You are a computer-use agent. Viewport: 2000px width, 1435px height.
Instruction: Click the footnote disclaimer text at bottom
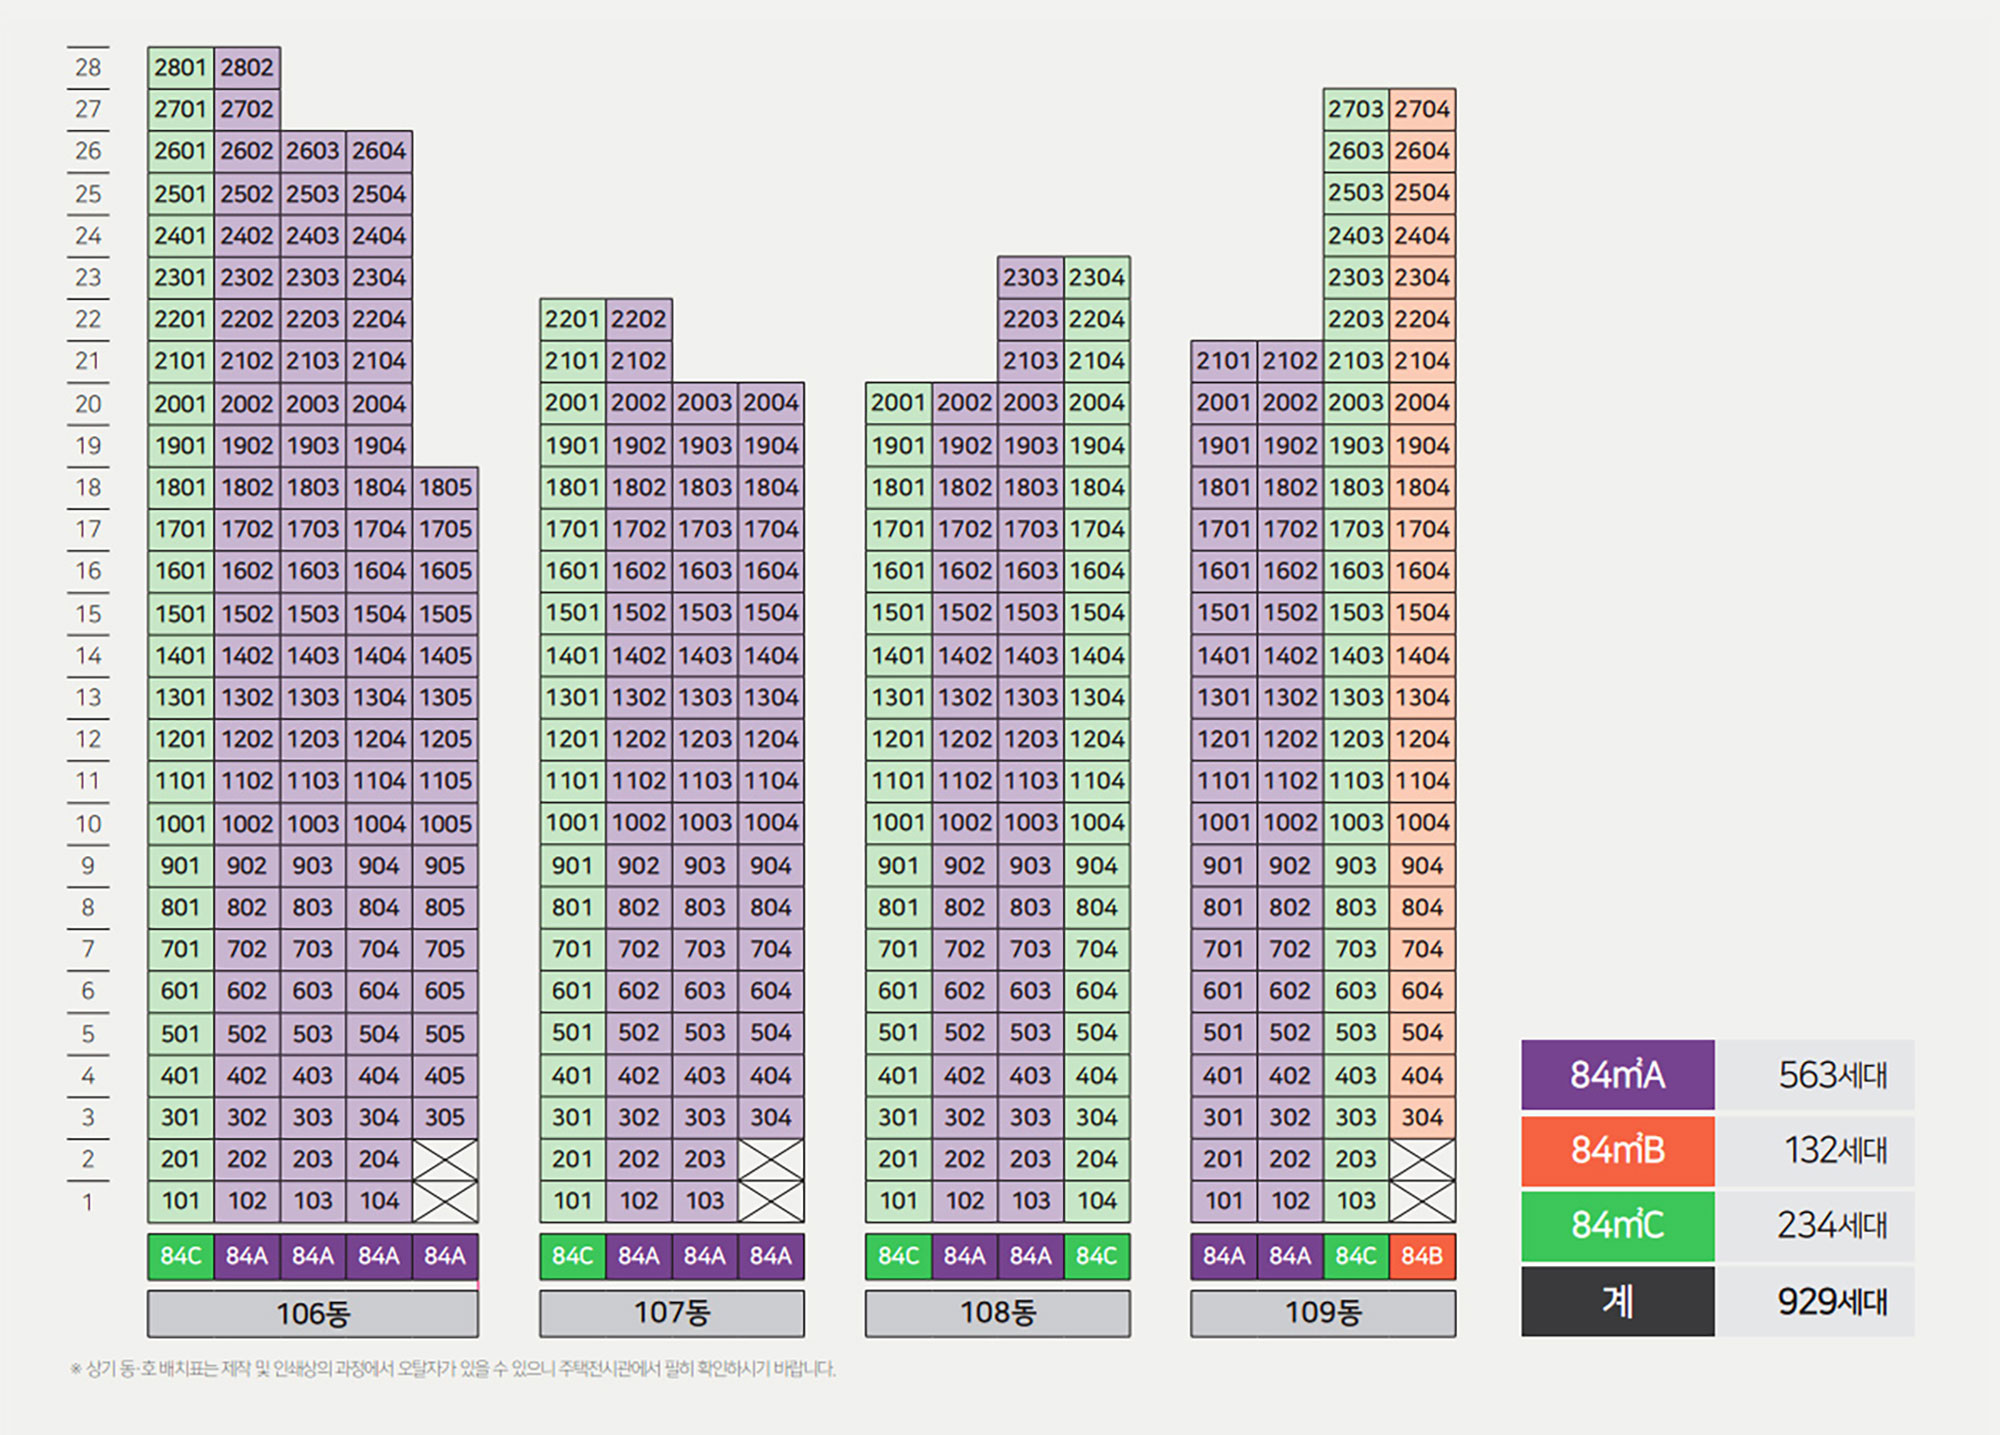(x=453, y=1369)
